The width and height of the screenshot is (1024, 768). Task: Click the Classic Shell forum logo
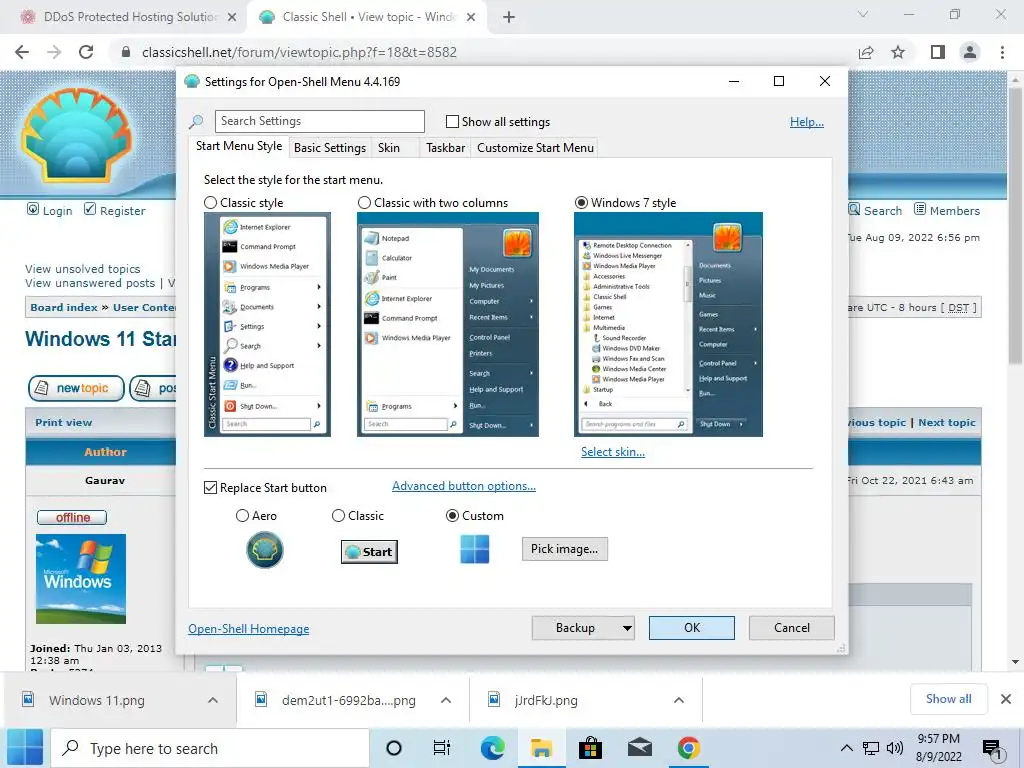pyautogui.click(x=77, y=135)
